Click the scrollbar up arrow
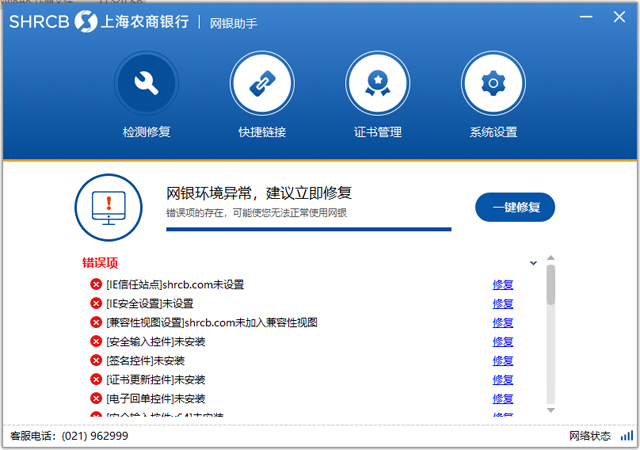The image size is (640, 450). (x=551, y=258)
